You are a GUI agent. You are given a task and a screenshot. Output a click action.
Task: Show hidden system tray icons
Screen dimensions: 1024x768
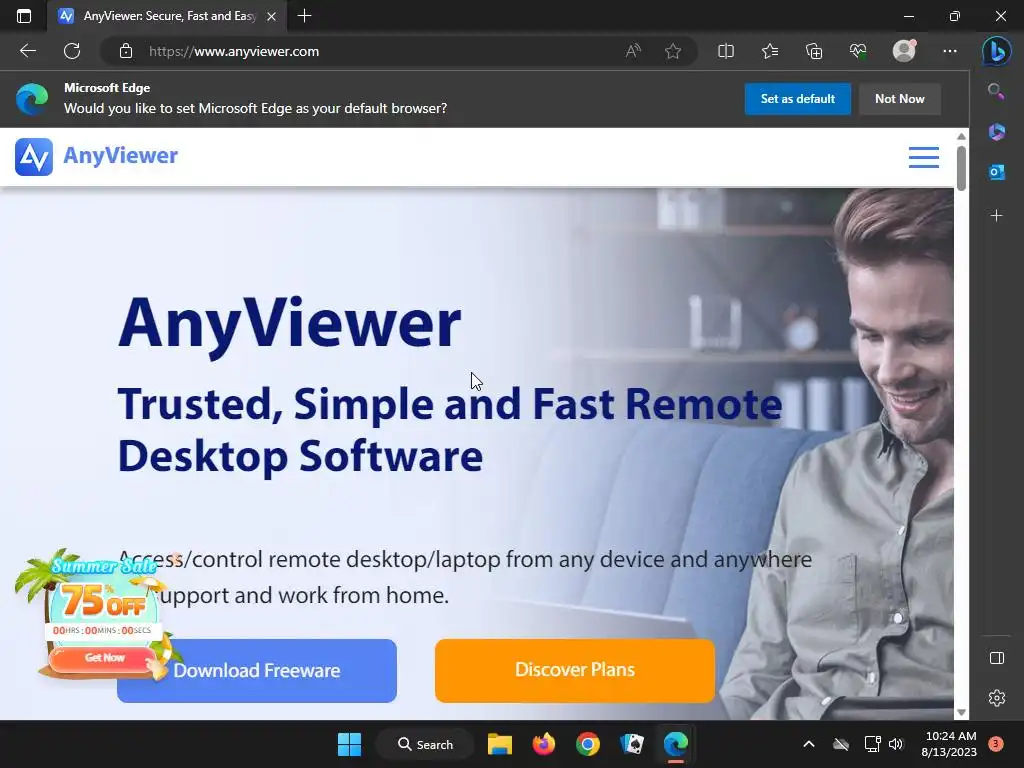[808, 744]
